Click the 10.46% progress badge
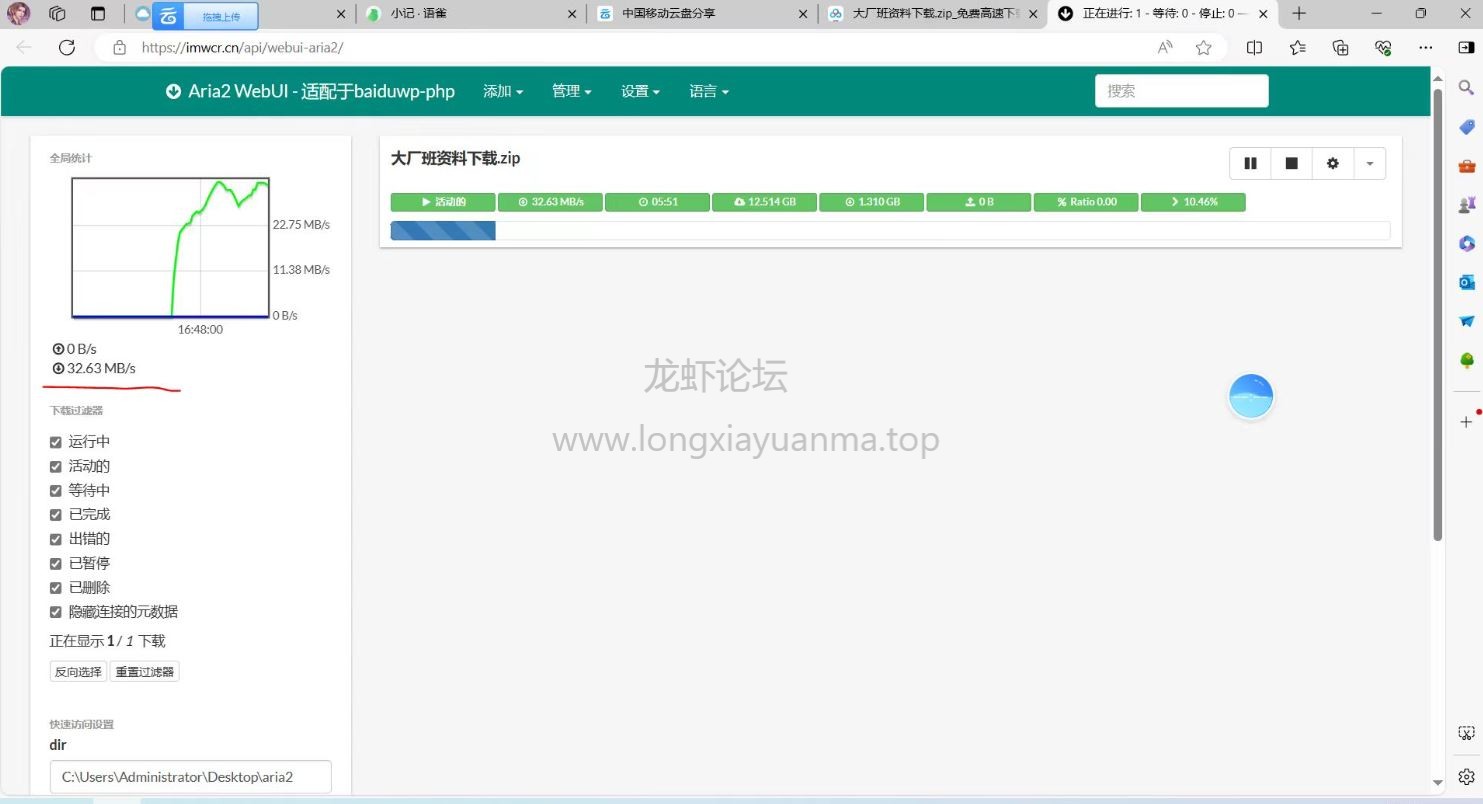 pyautogui.click(x=1193, y=202)
